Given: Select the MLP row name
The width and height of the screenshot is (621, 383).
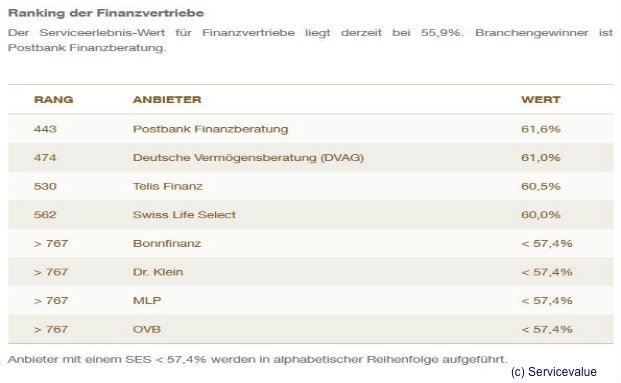Looking at the screenshot, I should pyautogui.click(x=147, y=301).
